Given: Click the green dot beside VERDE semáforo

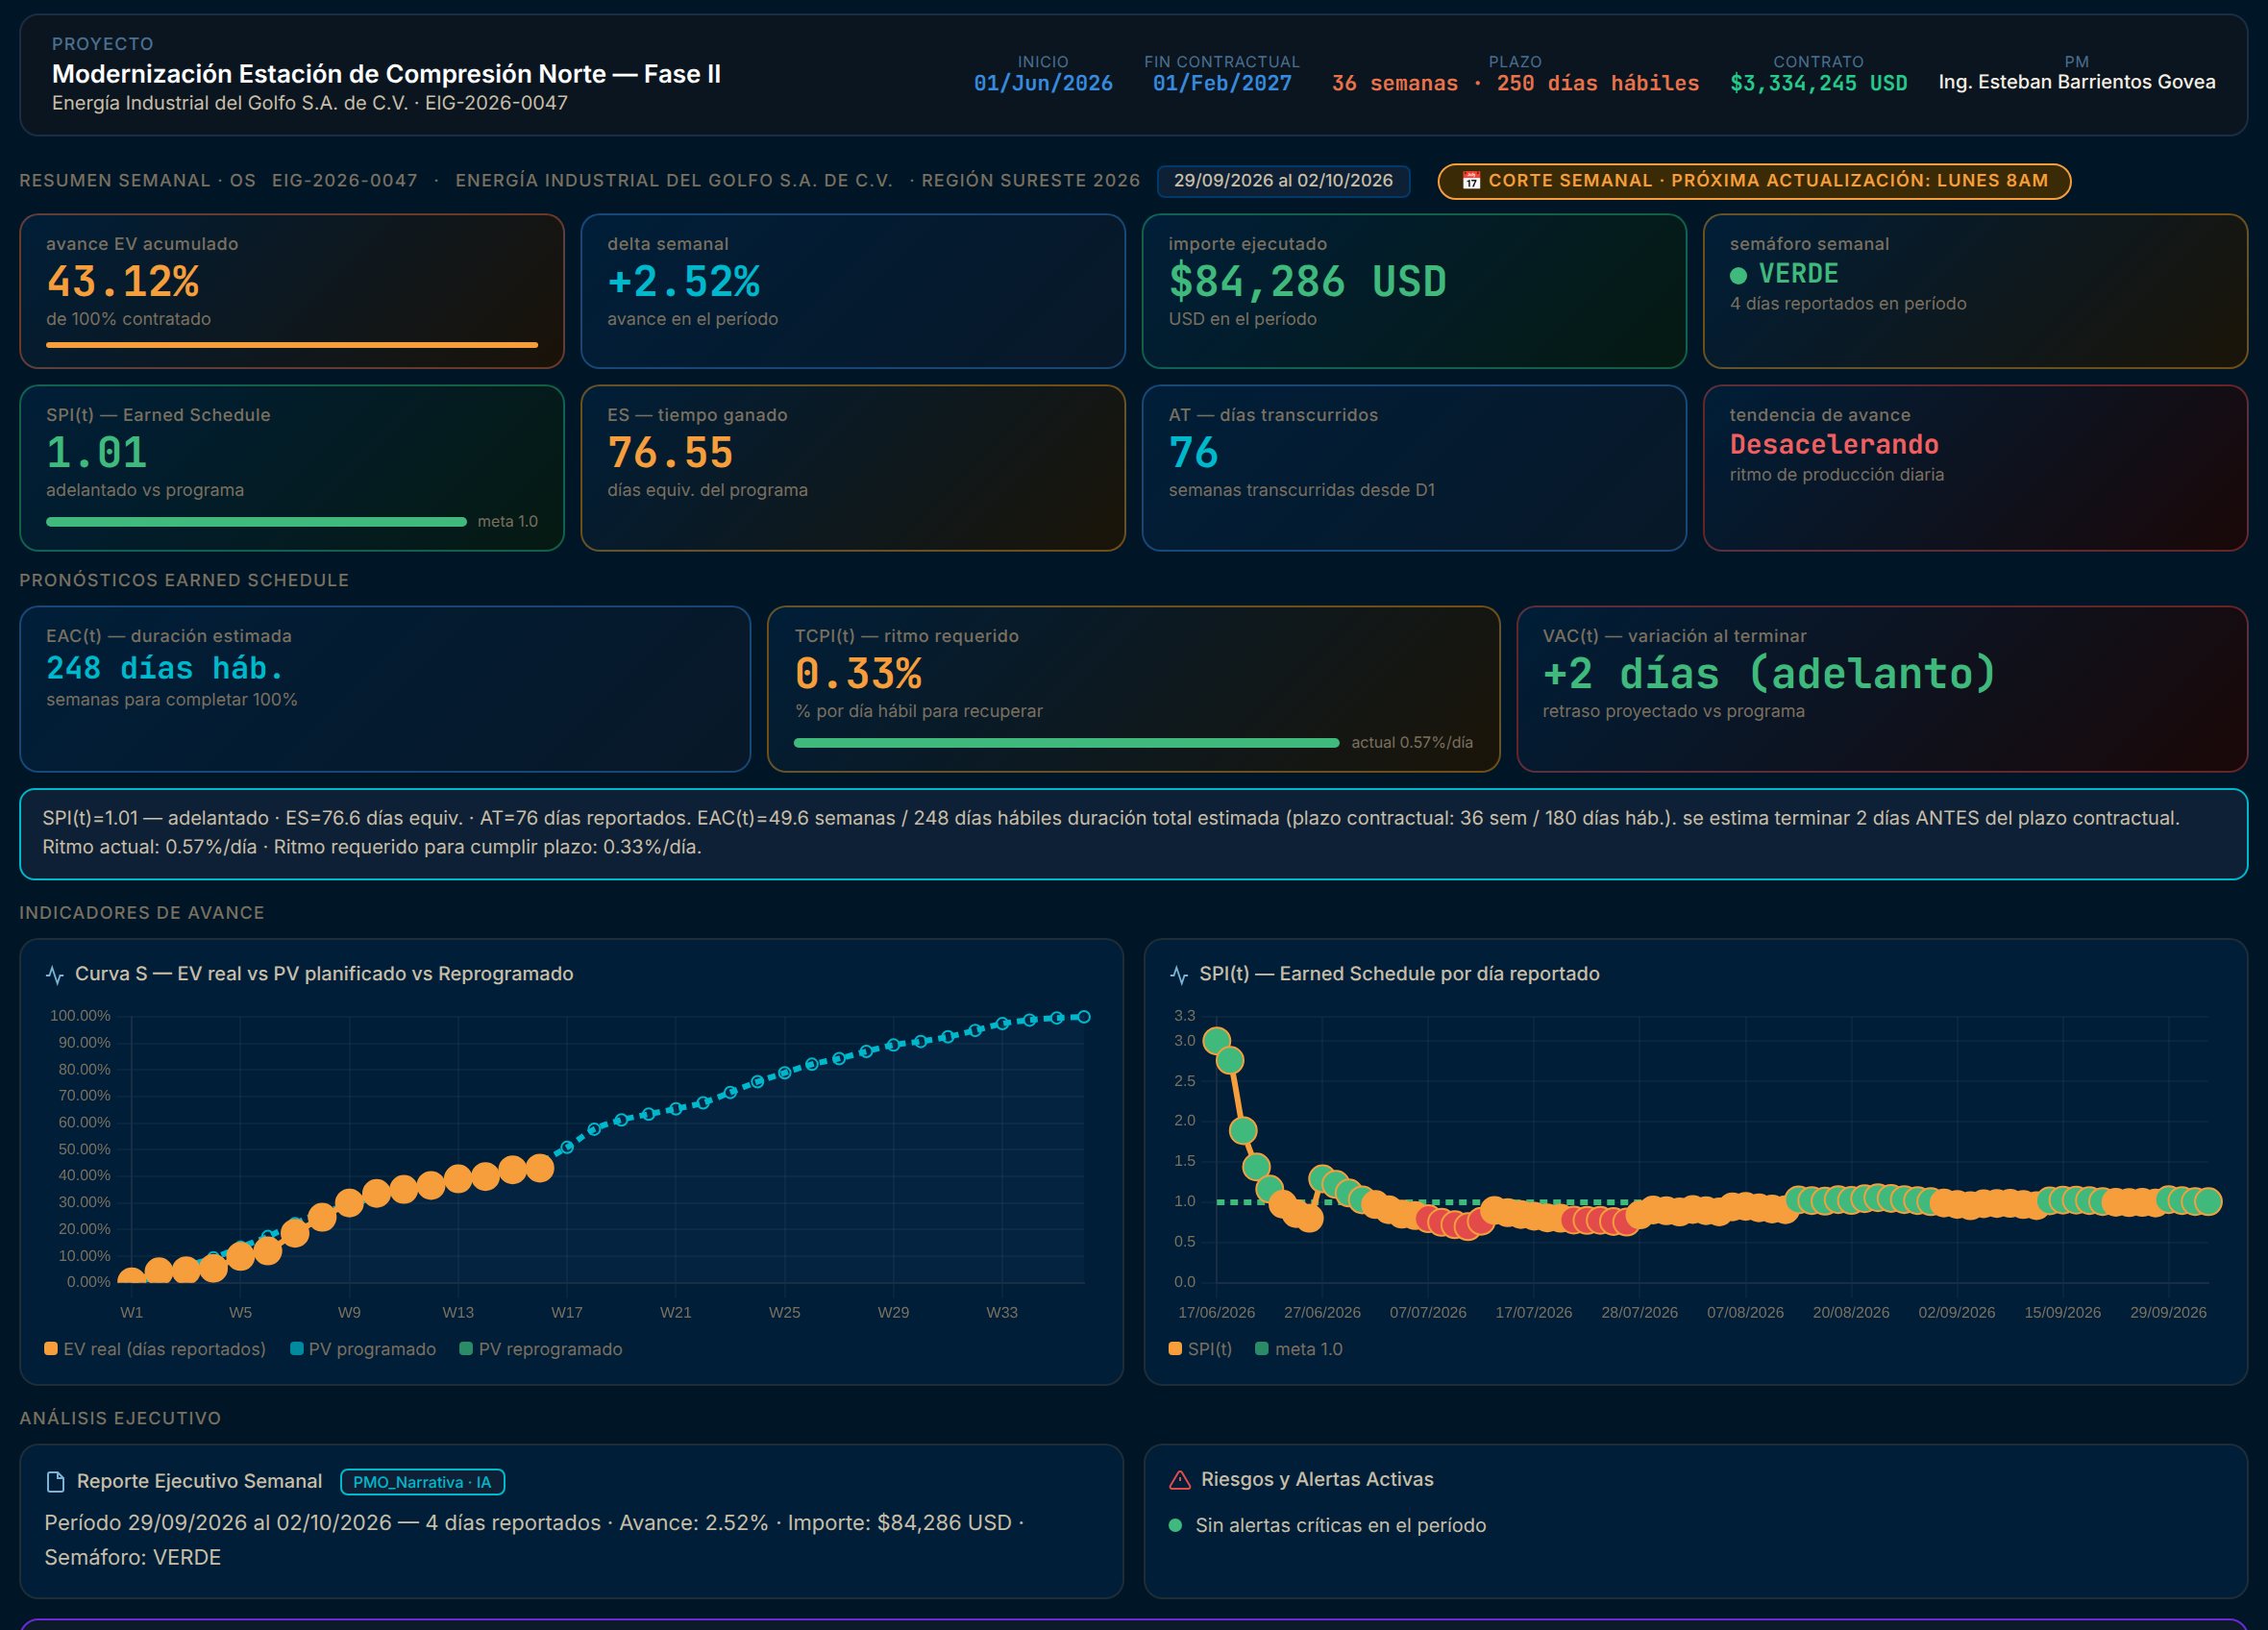Looking at the screenshot, I should coord(1739,275).
